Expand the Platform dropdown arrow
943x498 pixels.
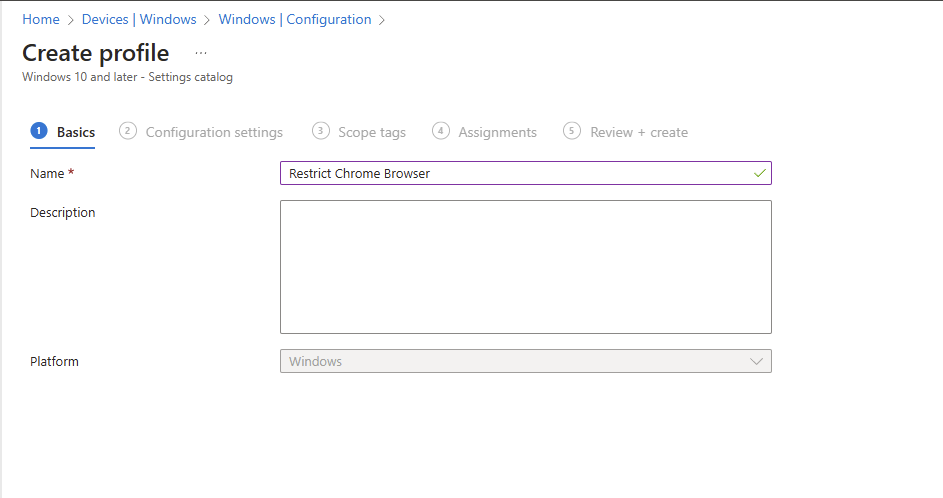click(757, 361)
